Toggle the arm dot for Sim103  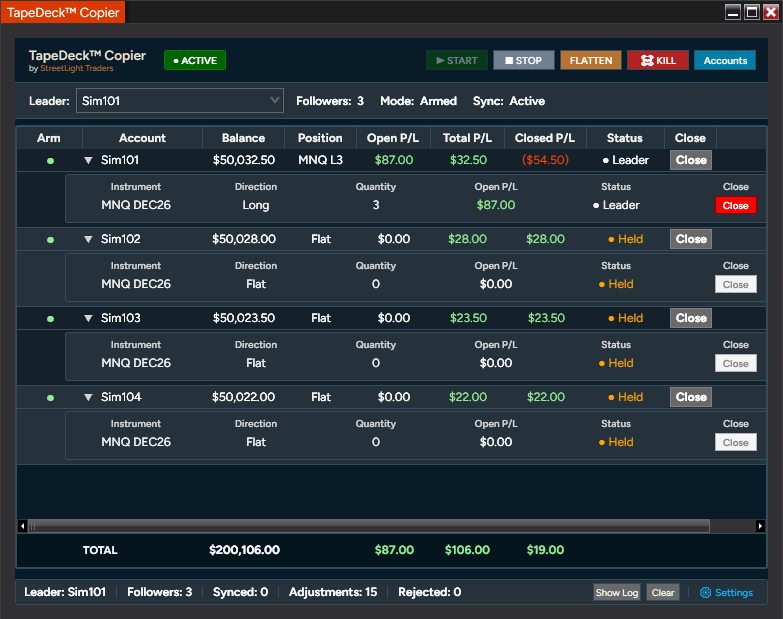[x=50, y=318]
